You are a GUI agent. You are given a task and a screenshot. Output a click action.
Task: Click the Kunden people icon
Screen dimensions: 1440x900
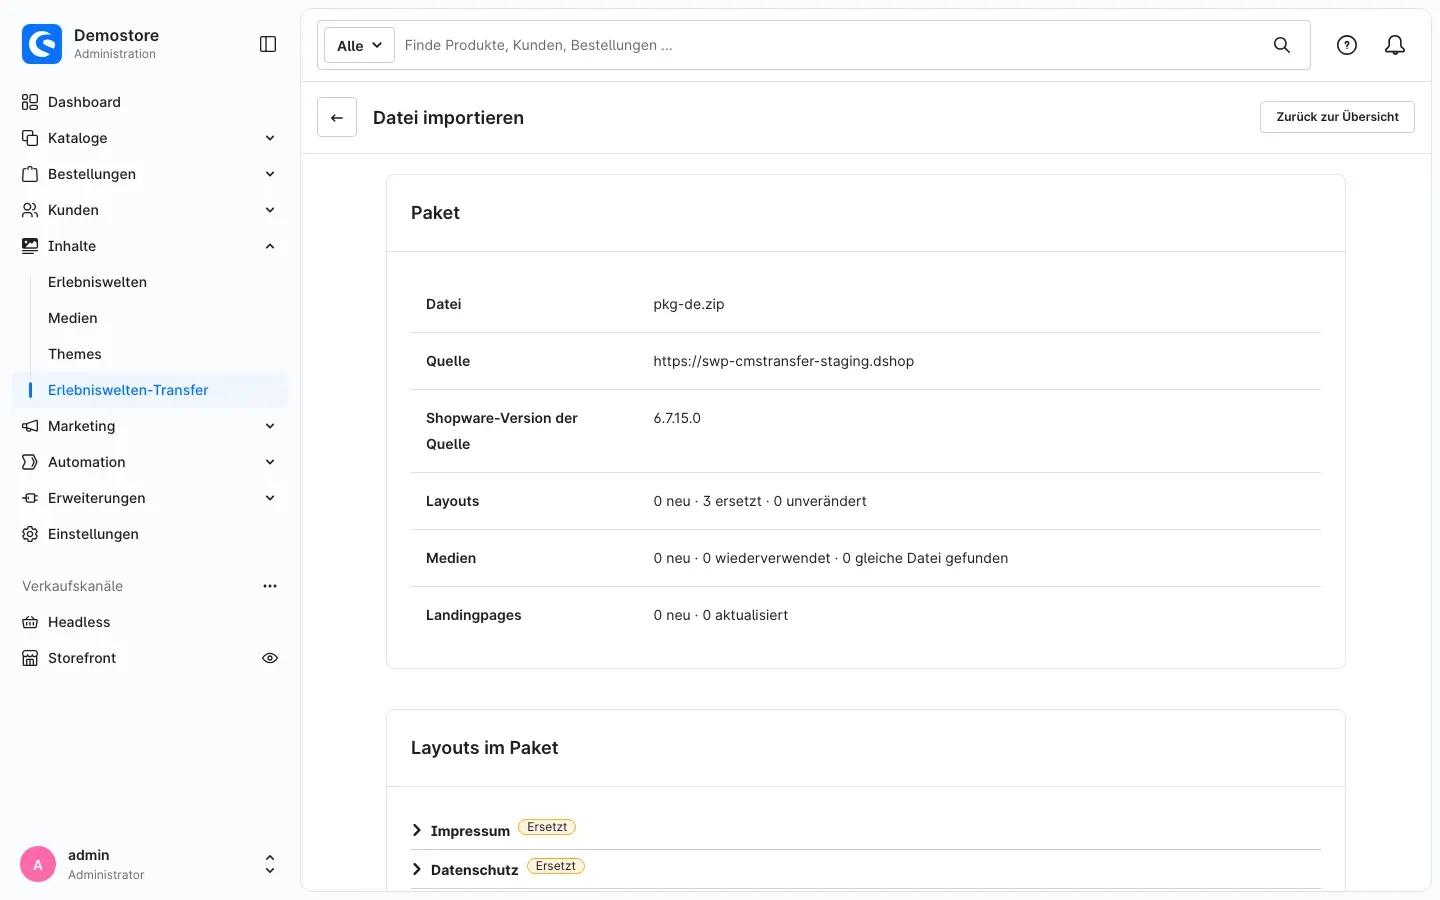tap(30, 210)
